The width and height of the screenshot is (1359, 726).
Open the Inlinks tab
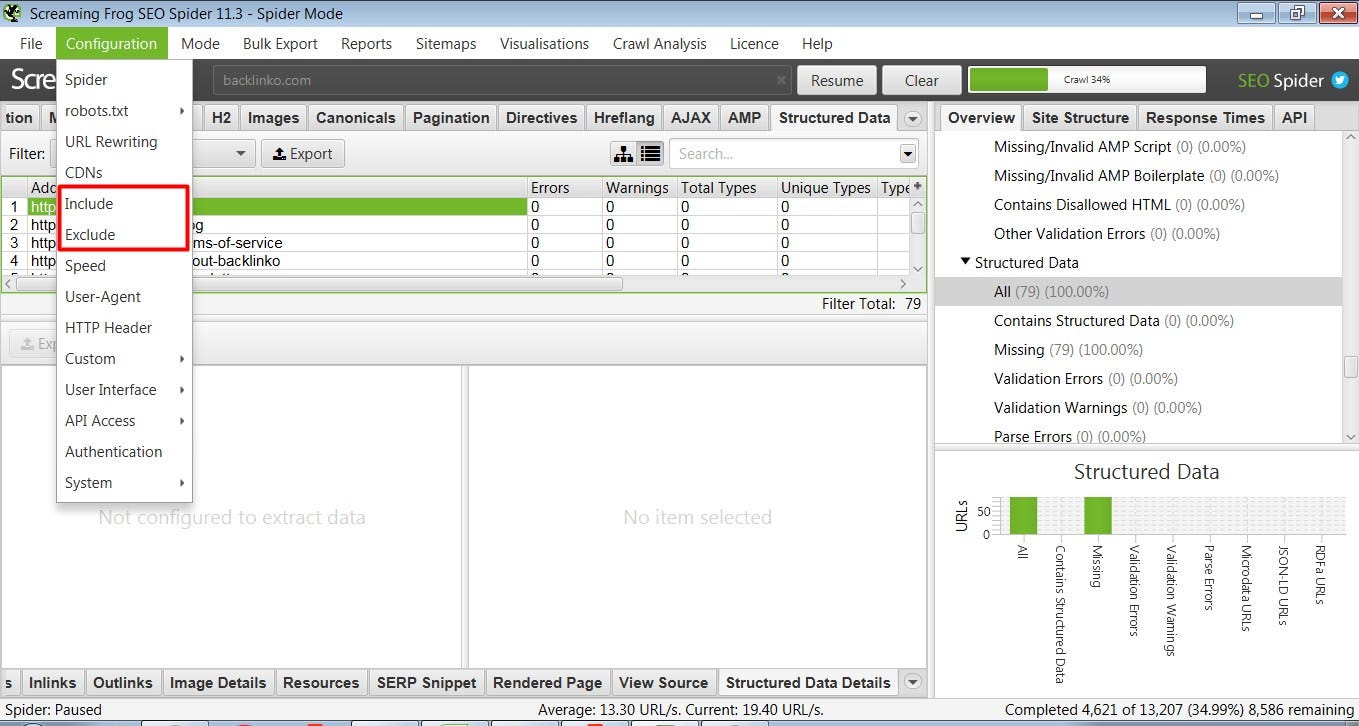[x=52, y=683]
